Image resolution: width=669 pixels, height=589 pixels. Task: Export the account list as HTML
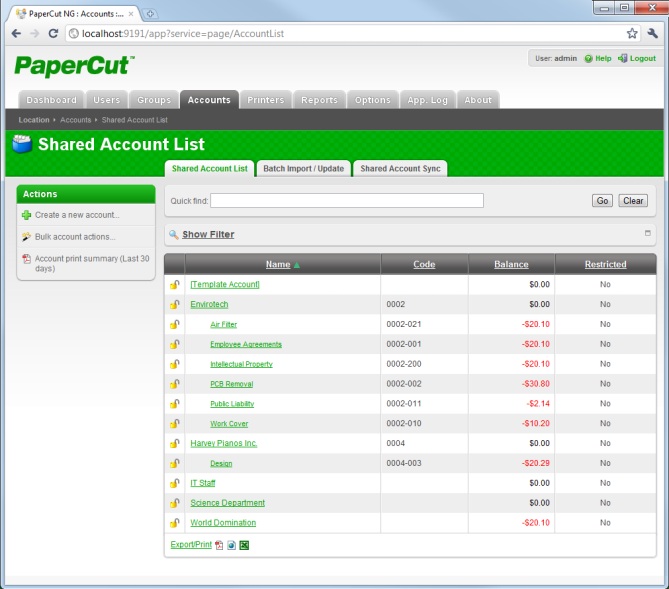(231, 545)
